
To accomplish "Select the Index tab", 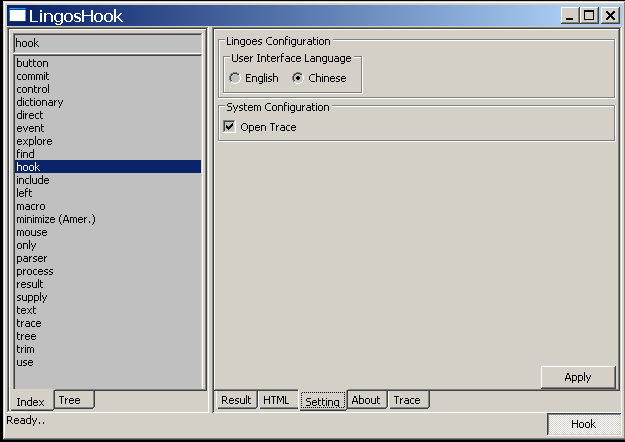I will pyautogui.click(x=31, y=401).
